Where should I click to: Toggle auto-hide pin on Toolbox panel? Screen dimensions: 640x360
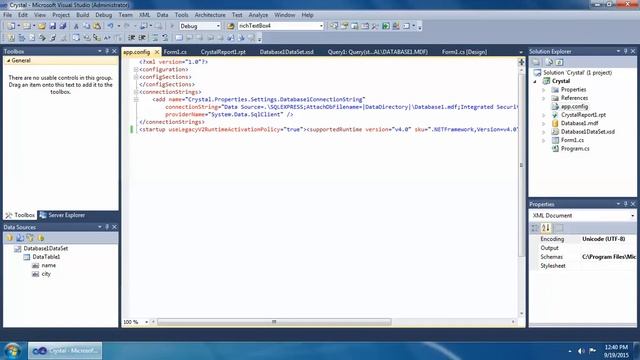[107, 51]
